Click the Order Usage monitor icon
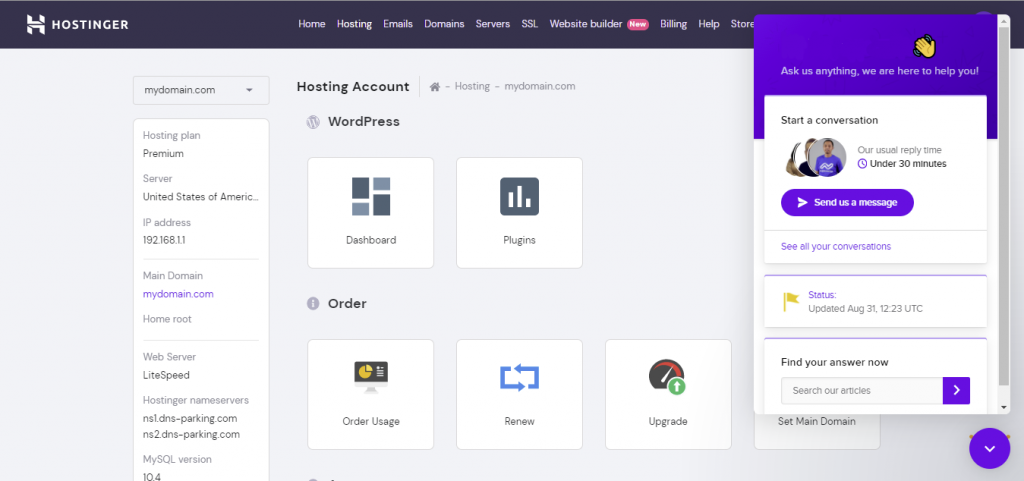 [x=371, y=377]
